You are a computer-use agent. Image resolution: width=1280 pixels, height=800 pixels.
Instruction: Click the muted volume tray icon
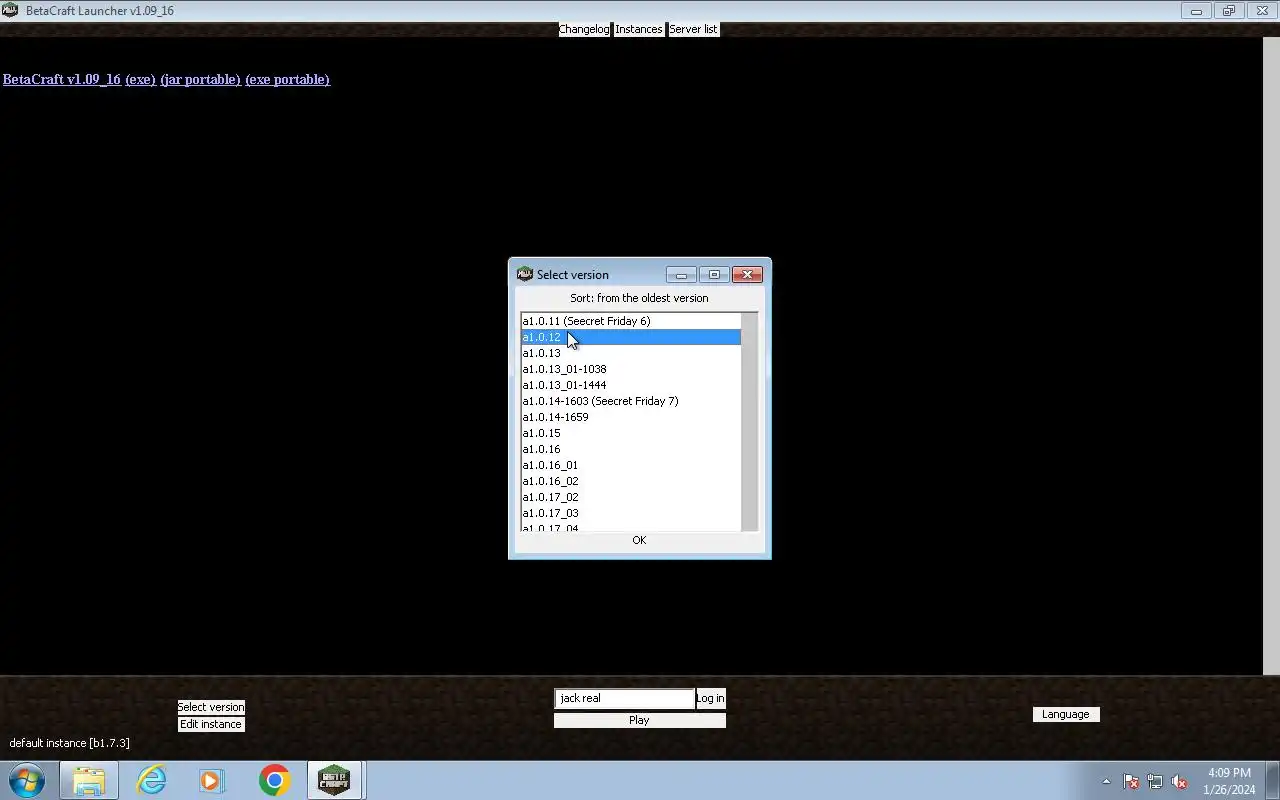pos(1179,781)
